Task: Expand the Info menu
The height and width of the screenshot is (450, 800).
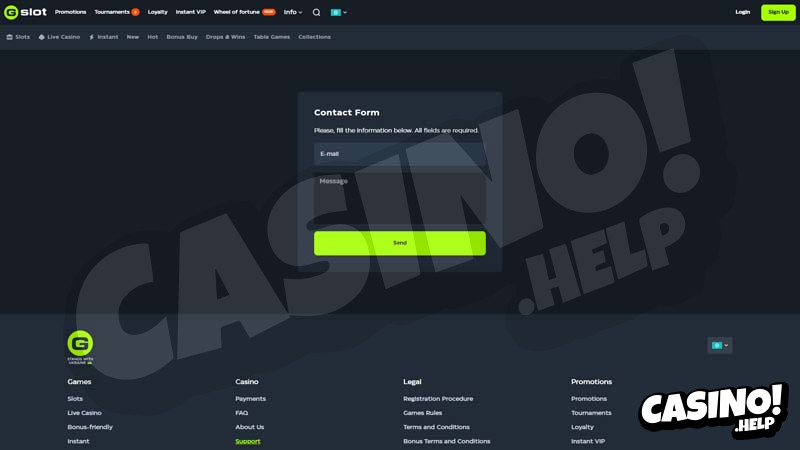Action: (293, 12)
